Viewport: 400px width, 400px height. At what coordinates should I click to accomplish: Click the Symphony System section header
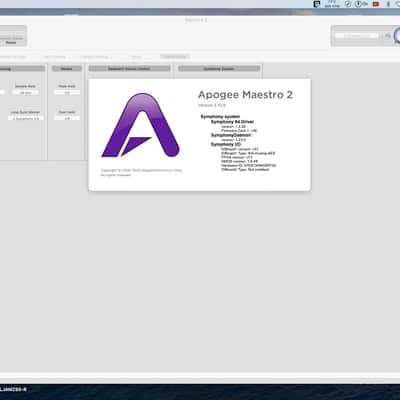point(219,69)
